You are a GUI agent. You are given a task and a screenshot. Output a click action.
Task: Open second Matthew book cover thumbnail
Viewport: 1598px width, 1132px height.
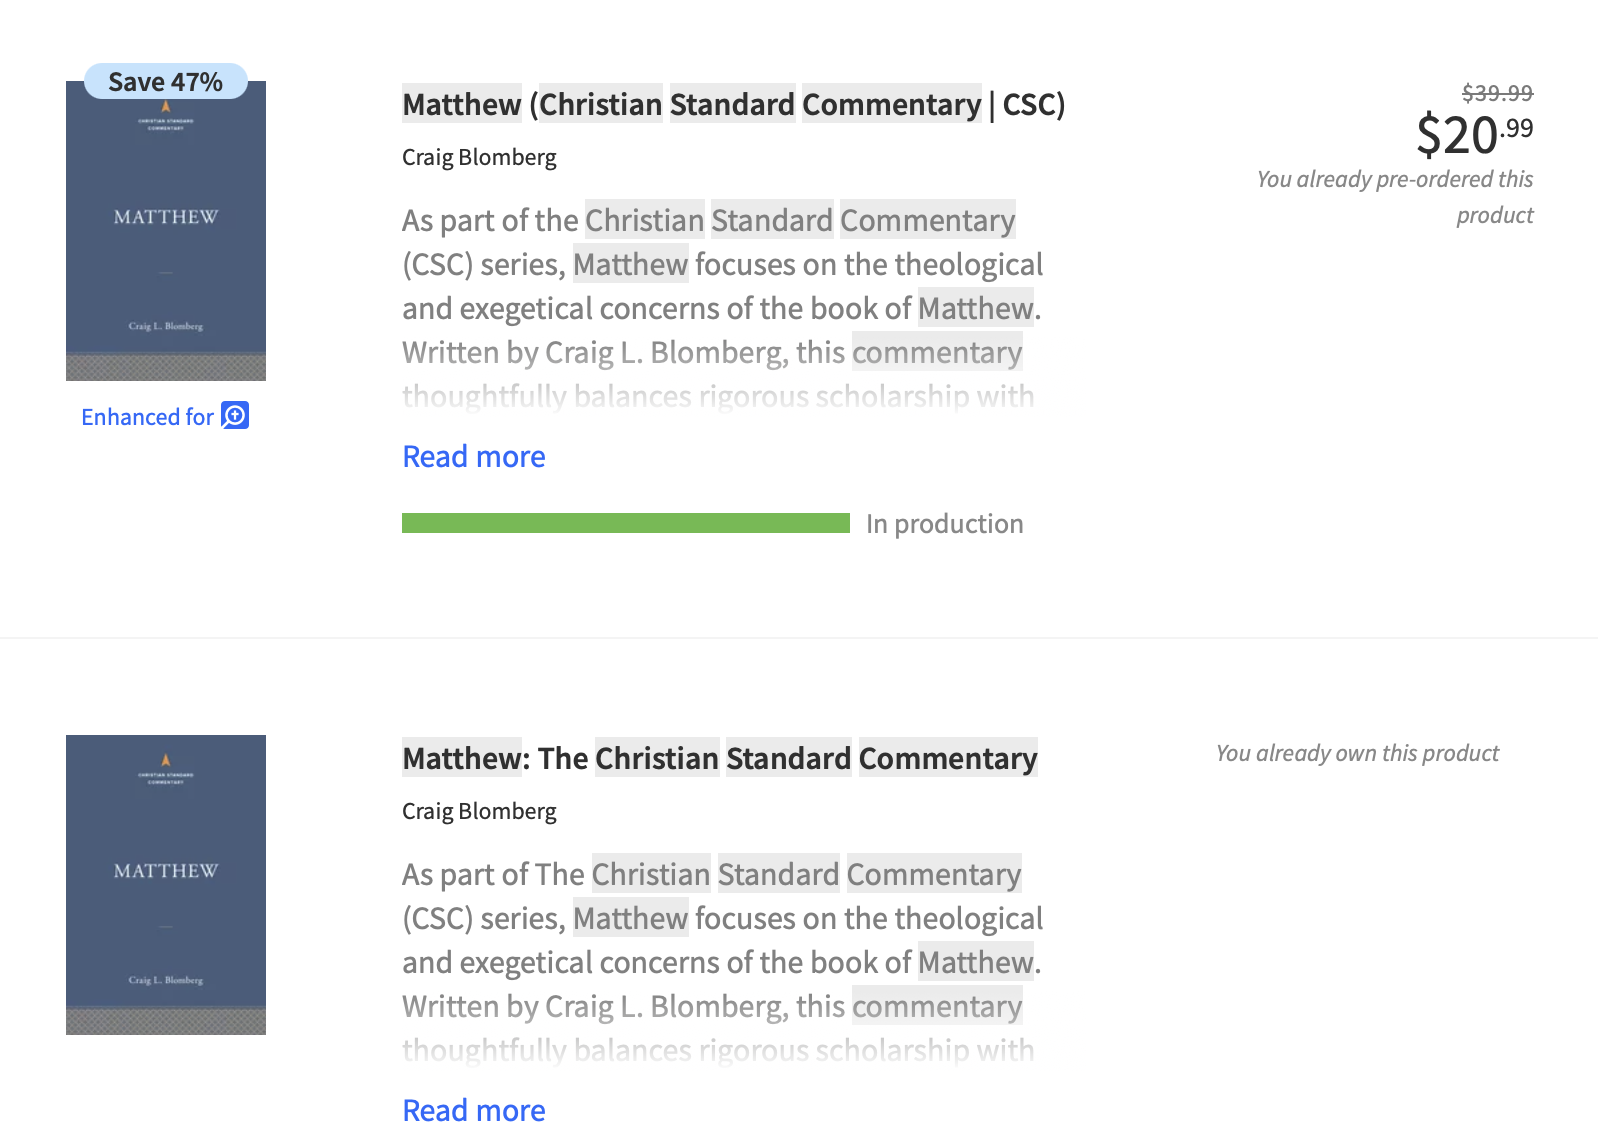pyautogui.click(x=166, y=885)
